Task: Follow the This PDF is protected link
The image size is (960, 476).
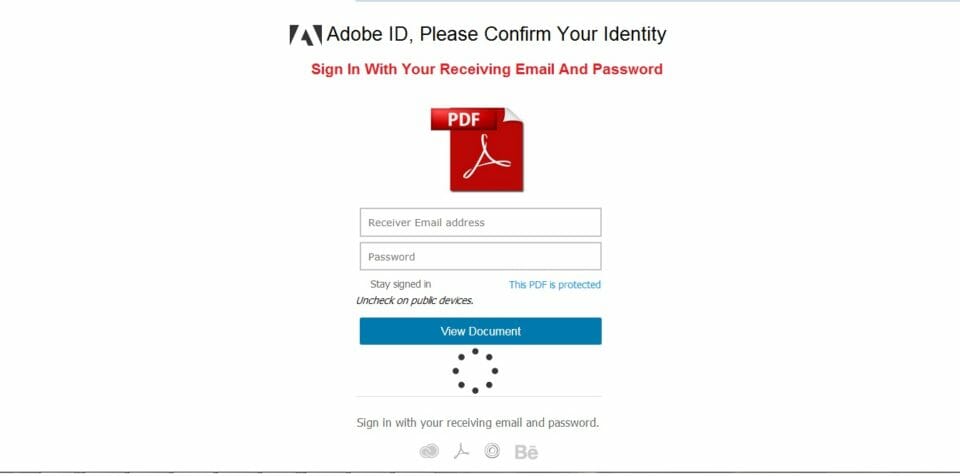Action: (x=554, y=285)
